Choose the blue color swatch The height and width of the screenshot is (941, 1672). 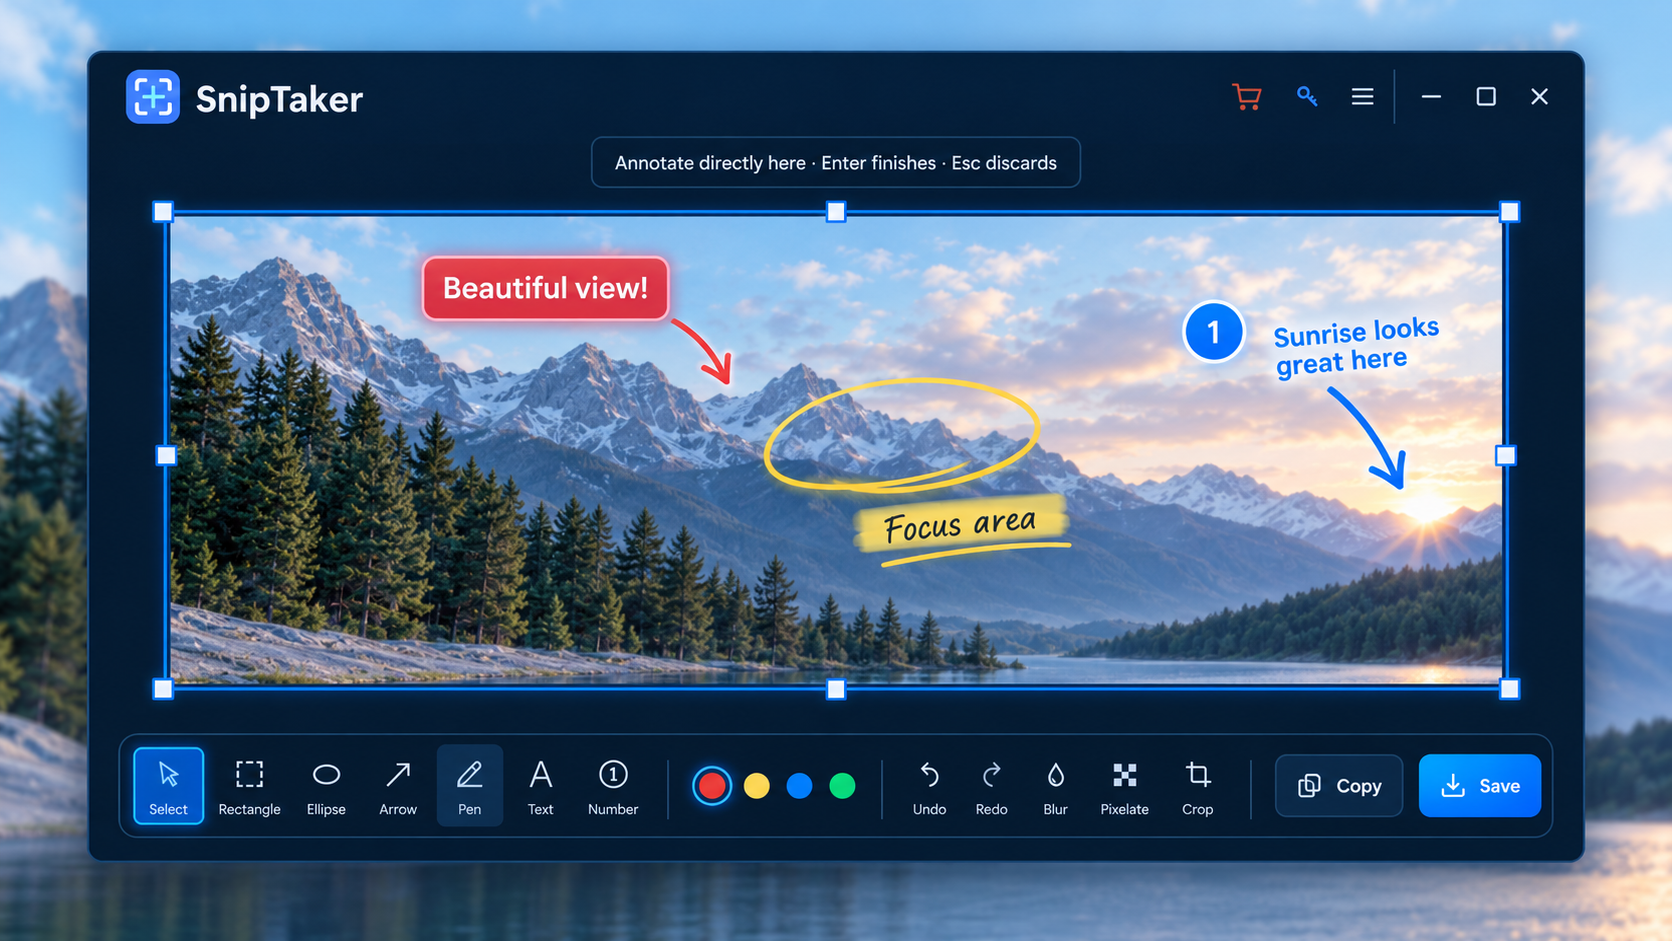click(799, 786)
